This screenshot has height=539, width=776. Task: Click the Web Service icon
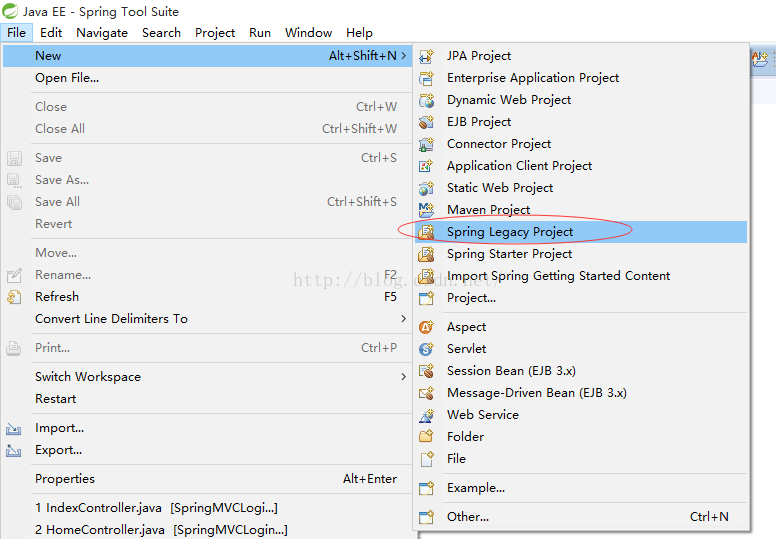[x=426, y=415]
